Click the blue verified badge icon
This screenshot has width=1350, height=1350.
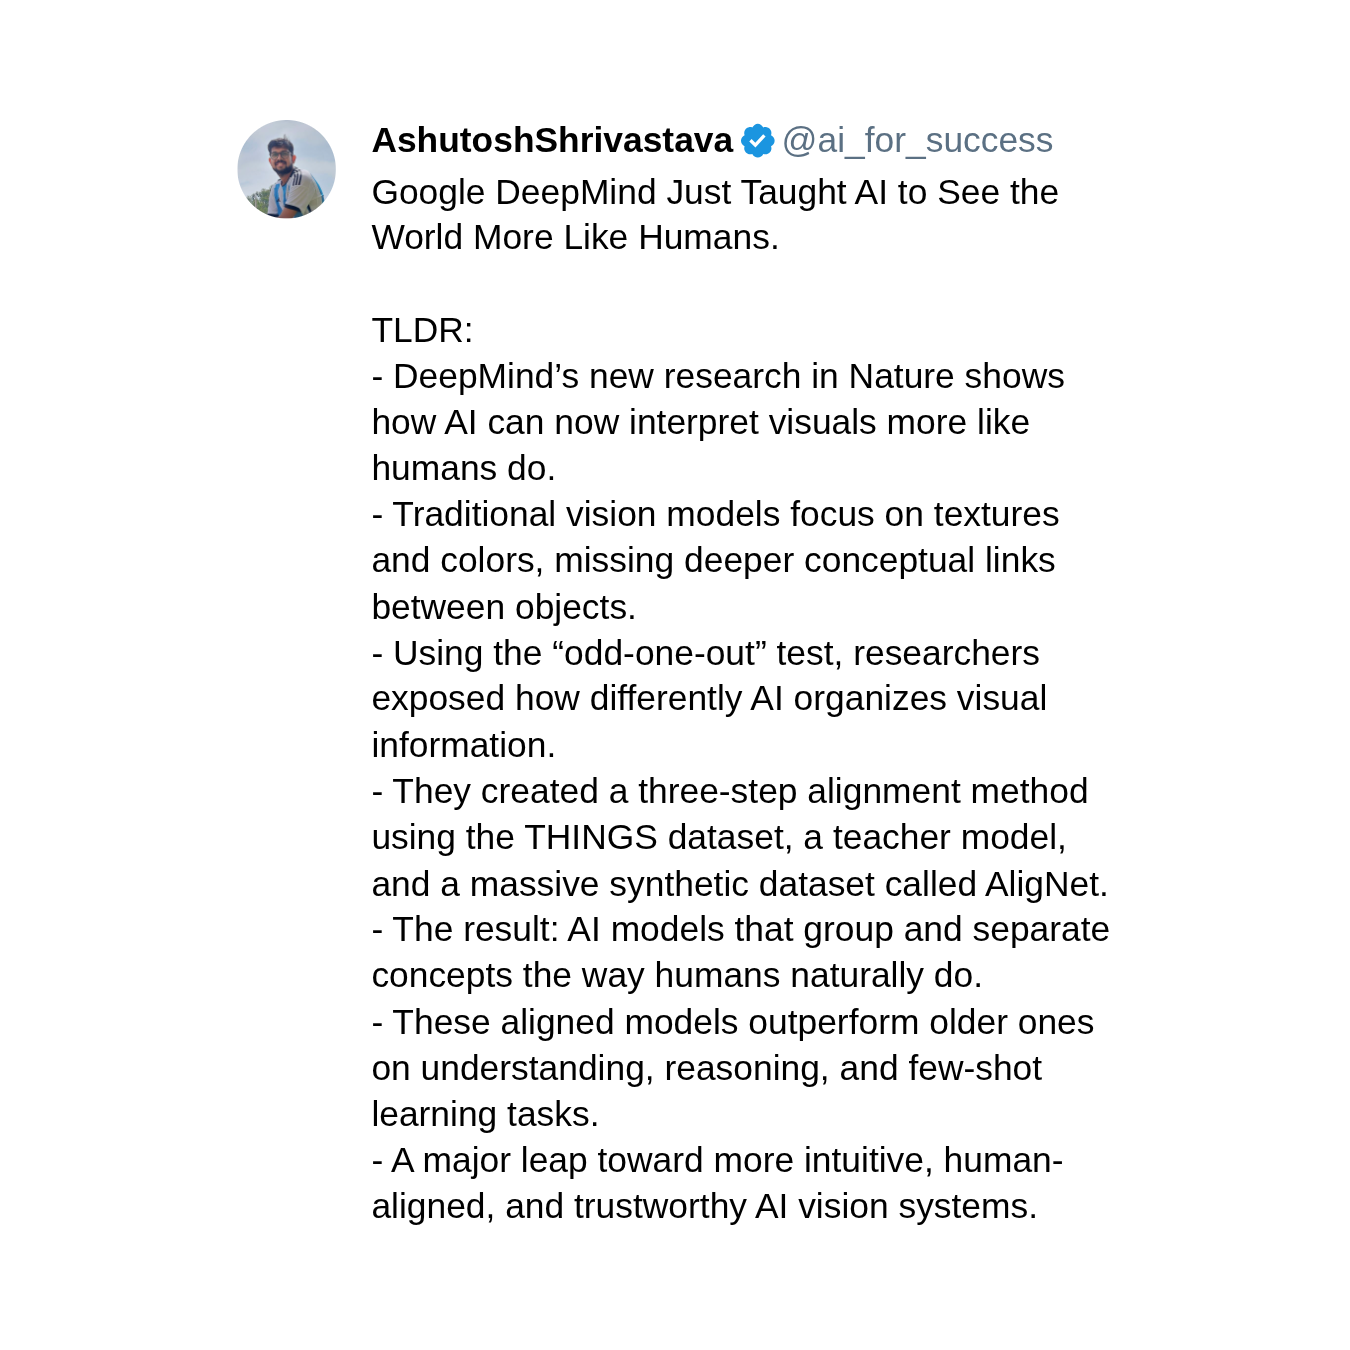(757, 141)
